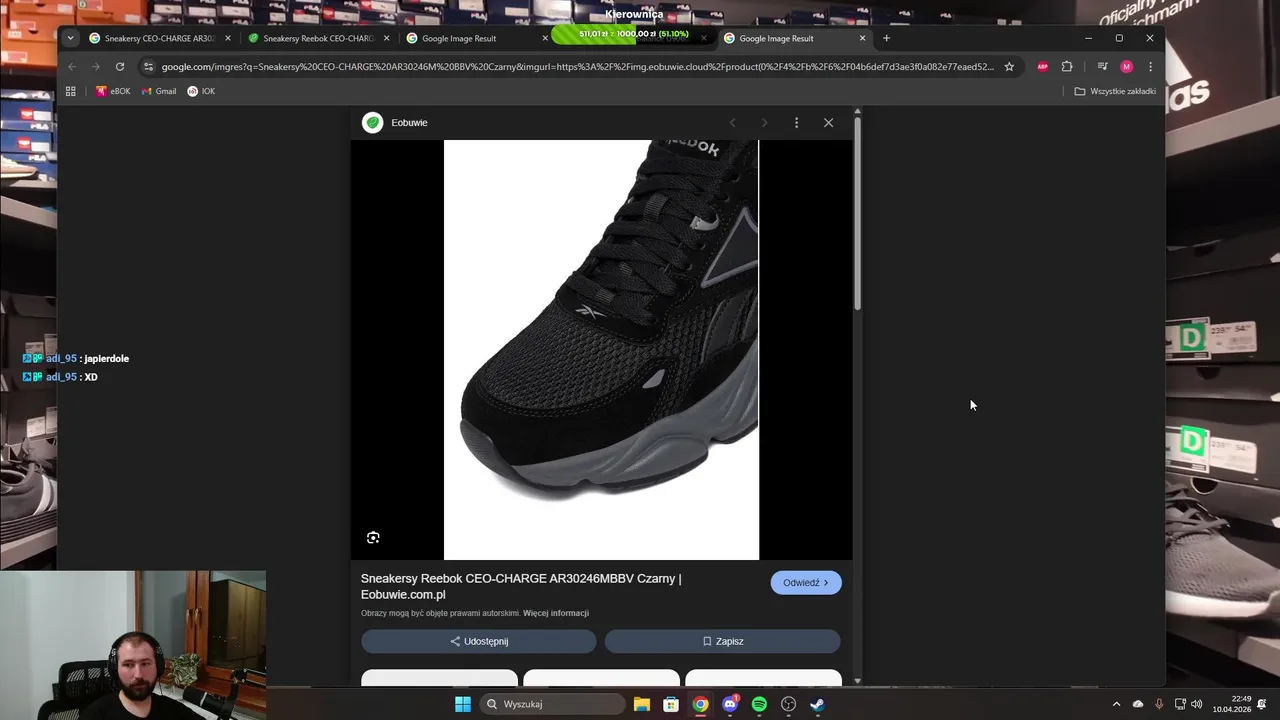The width and height of the screenshot is (1280, 720).
Task: Open Spotify from the taskbar
Action: click(x=759, y=704)
